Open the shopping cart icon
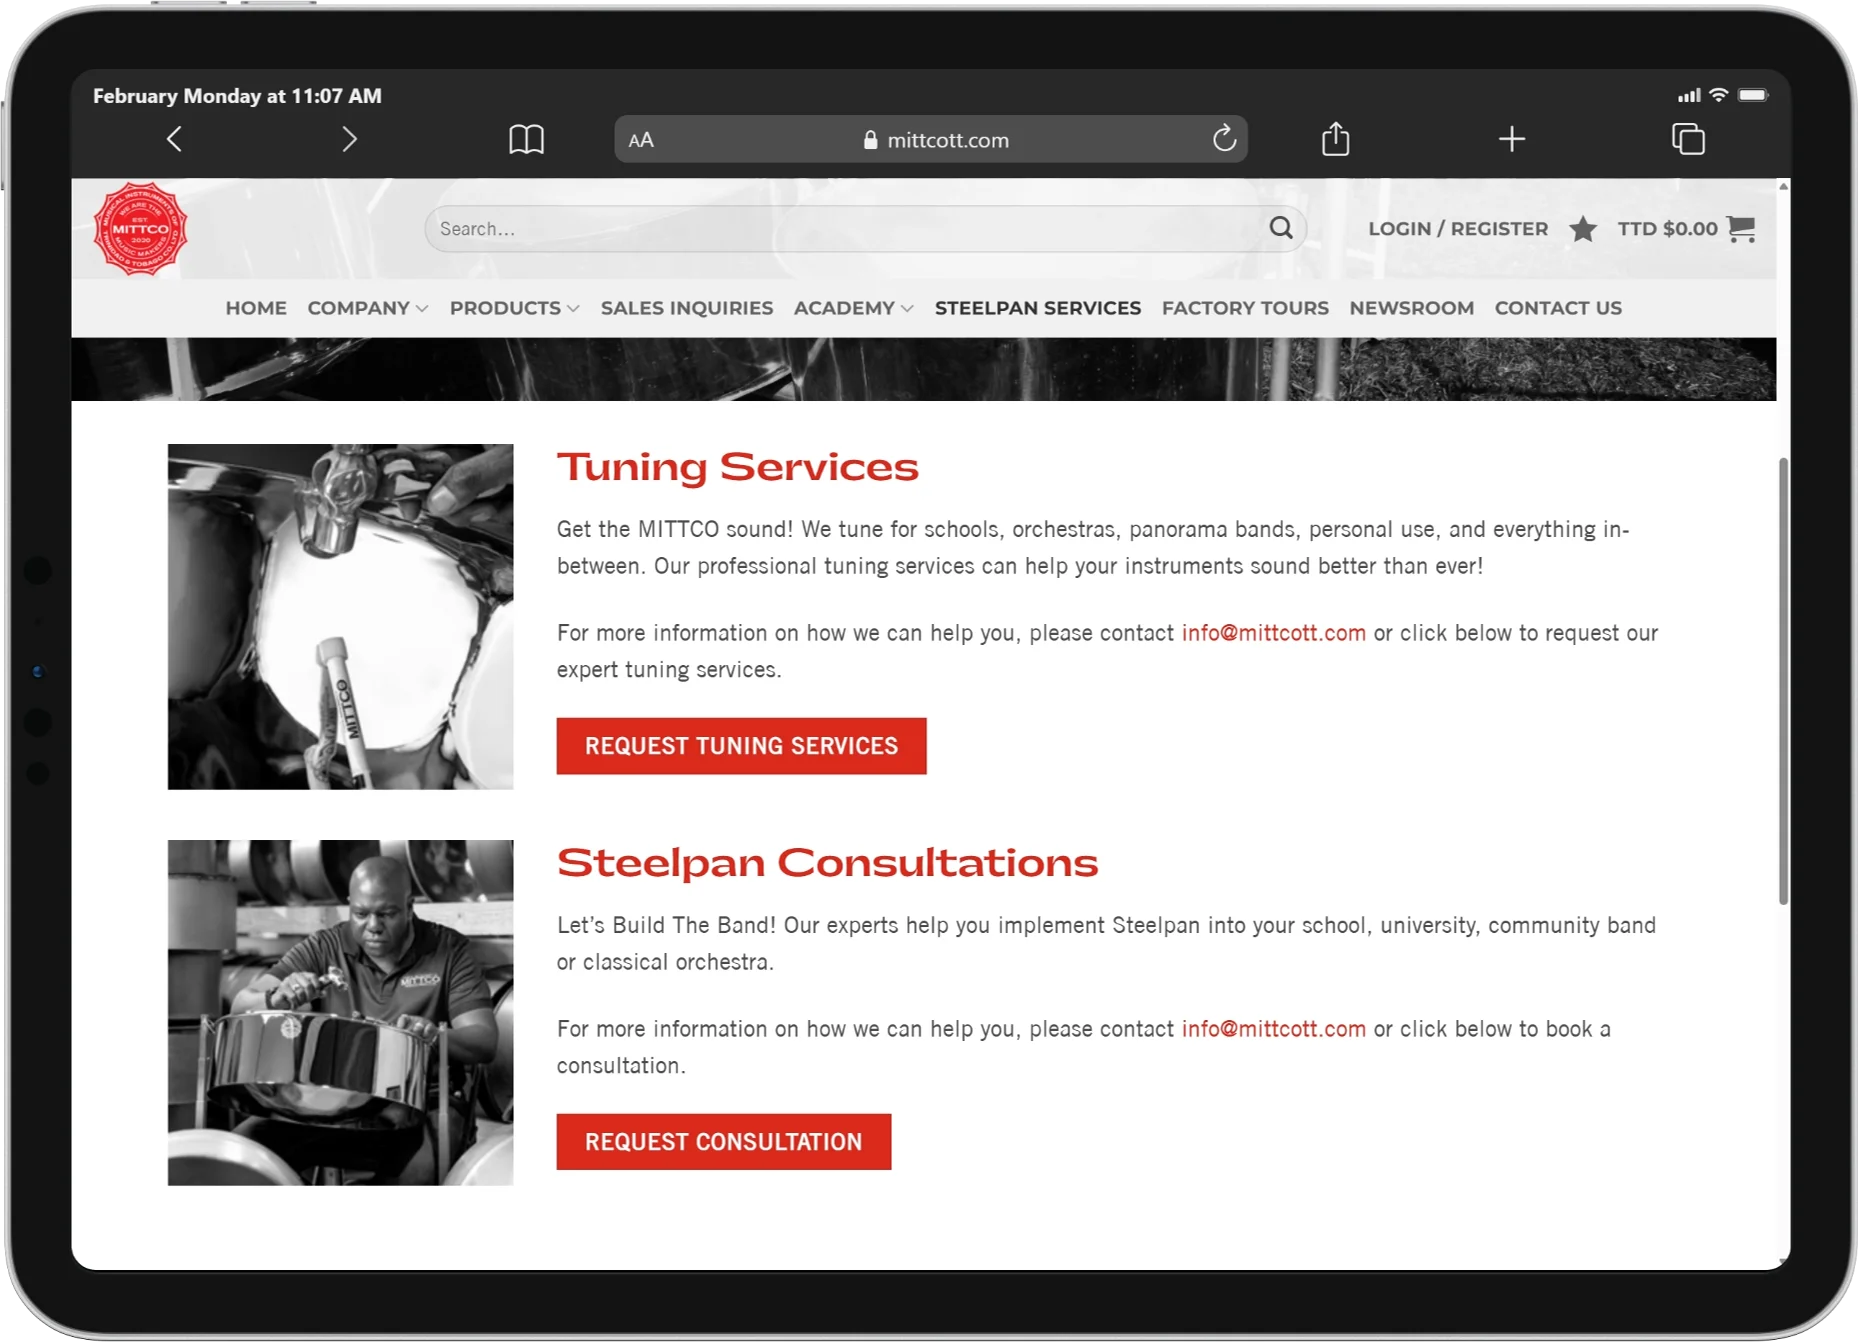This screenshot has height=1342, width=1858. click(x=1741, y=228)
